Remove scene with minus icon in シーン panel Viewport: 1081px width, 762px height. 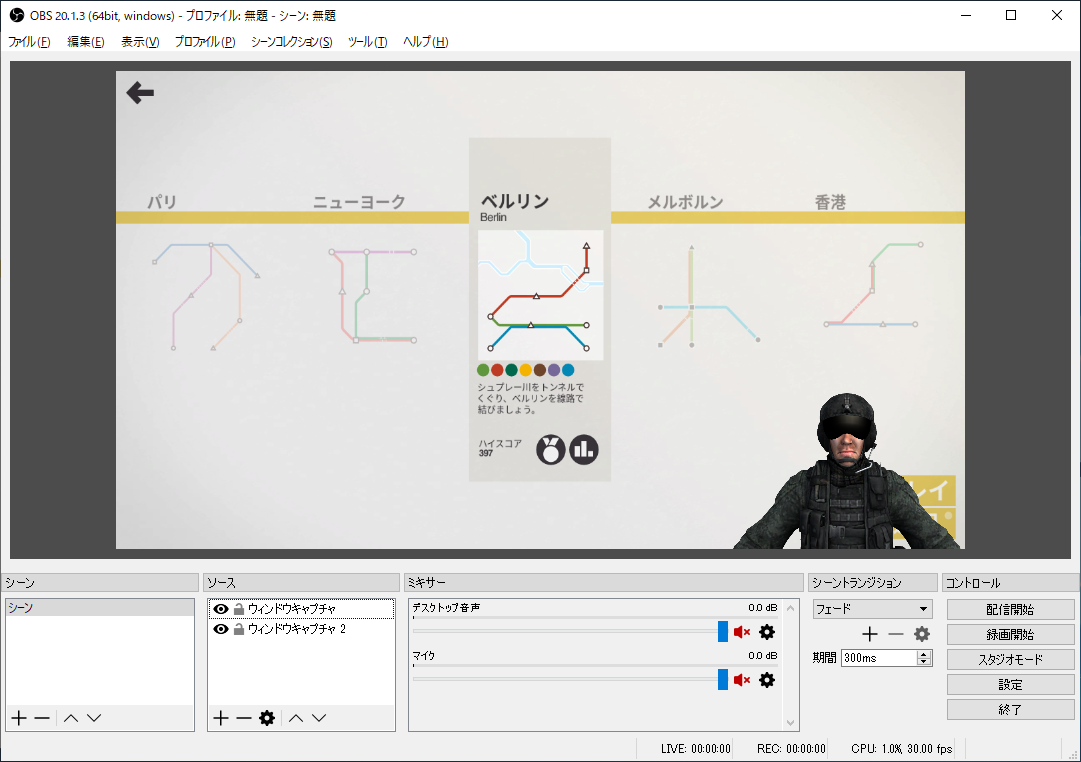pos(42,718)
